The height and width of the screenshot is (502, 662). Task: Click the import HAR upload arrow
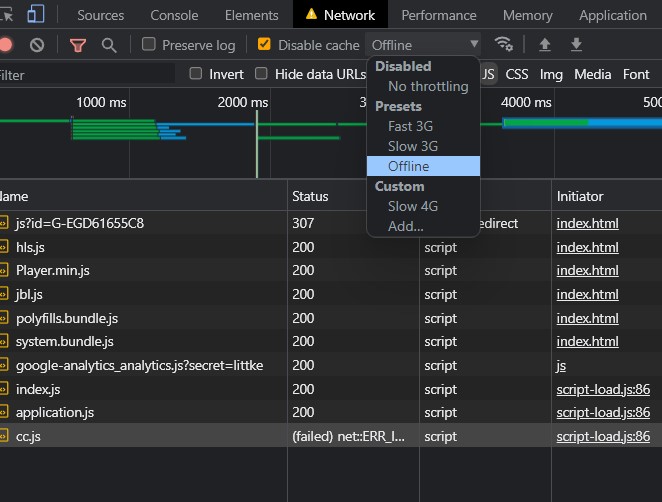point(545,45)
